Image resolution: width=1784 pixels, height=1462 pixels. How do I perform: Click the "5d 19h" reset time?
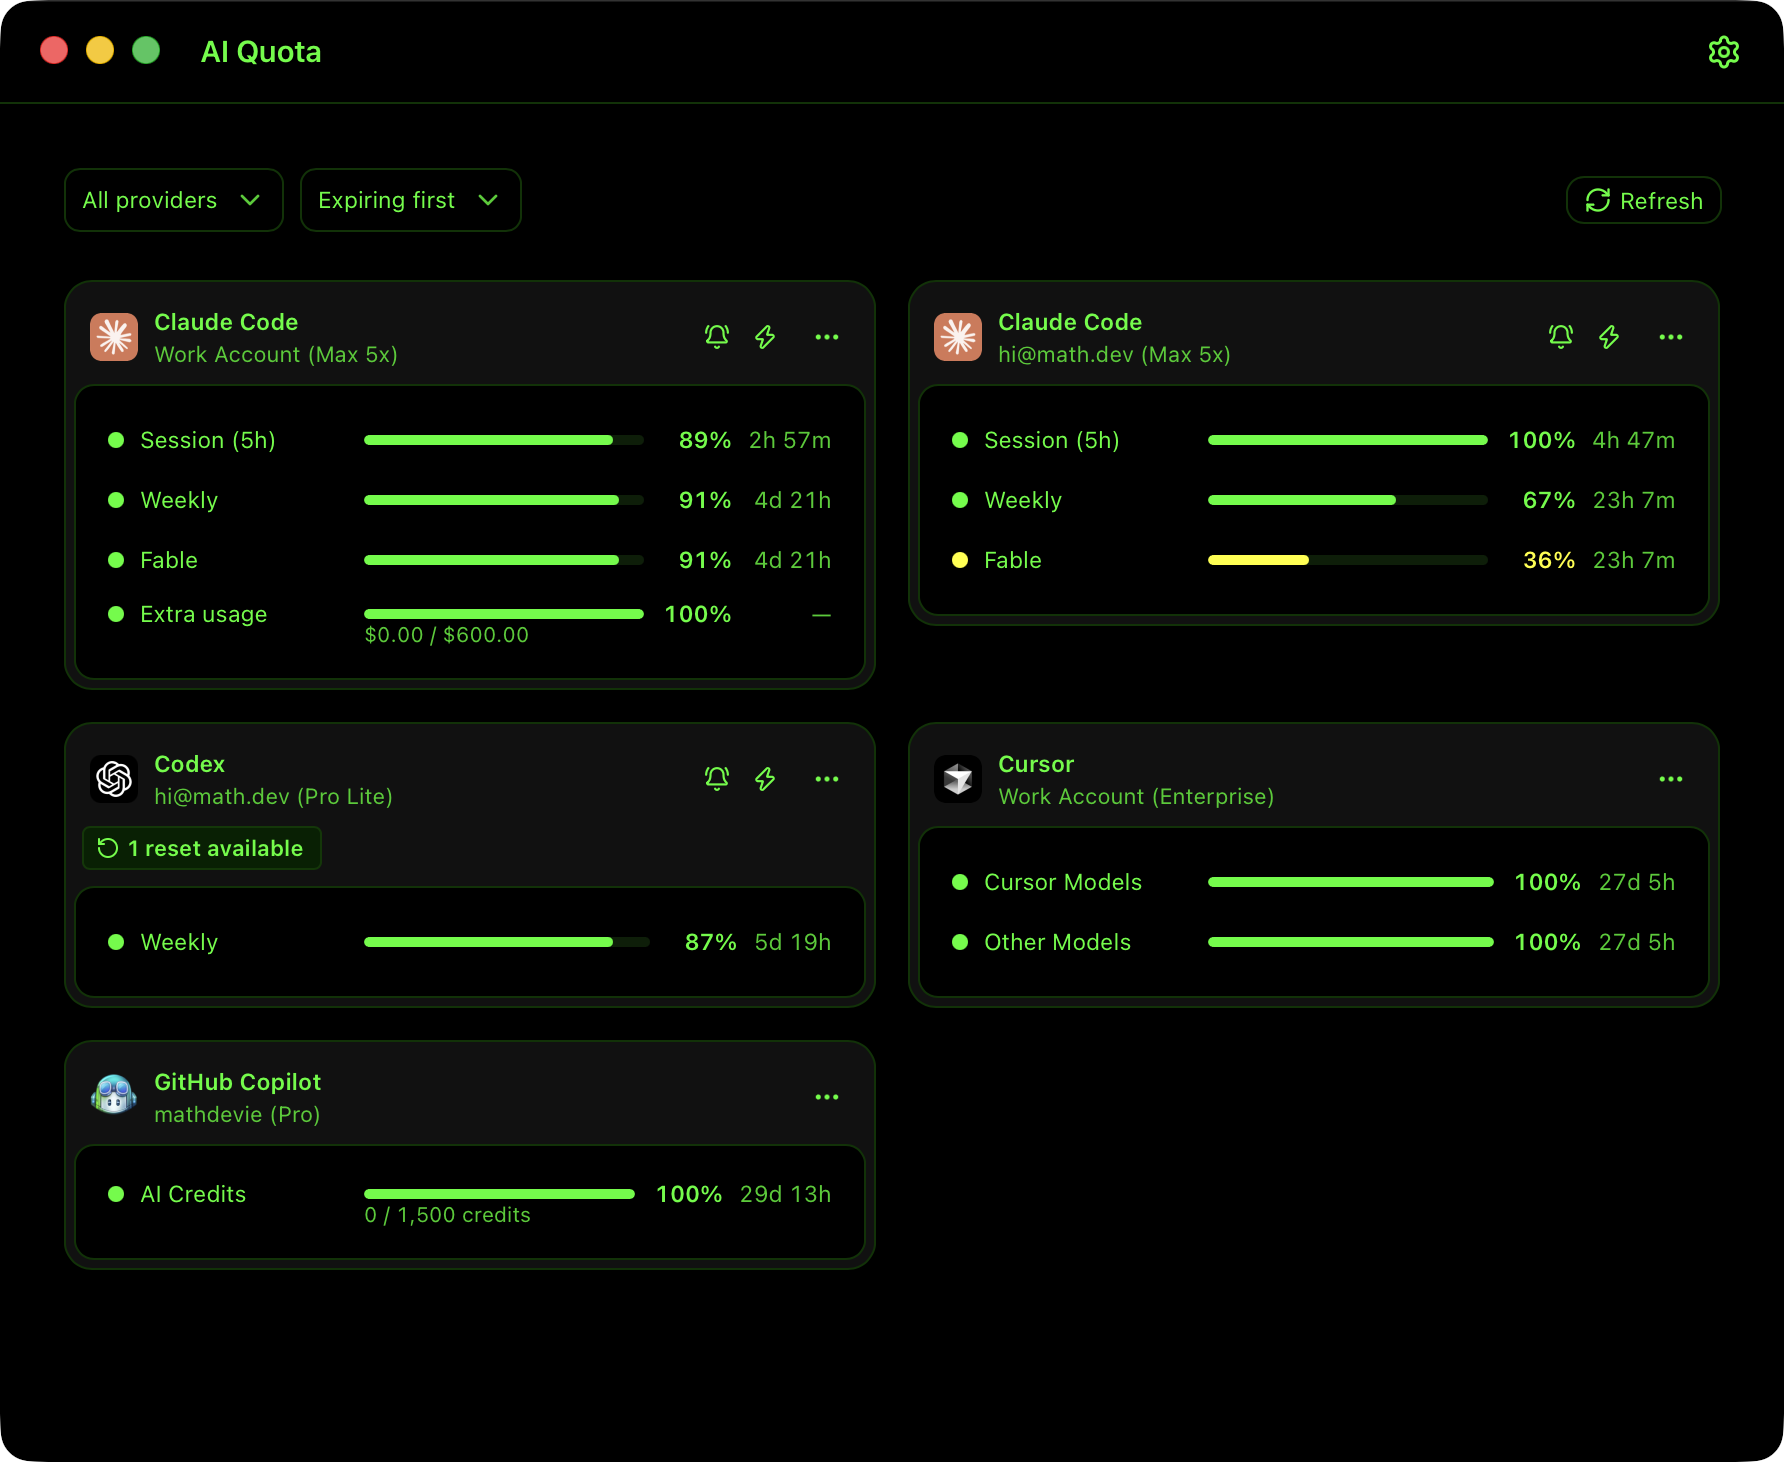click(793, 942)
